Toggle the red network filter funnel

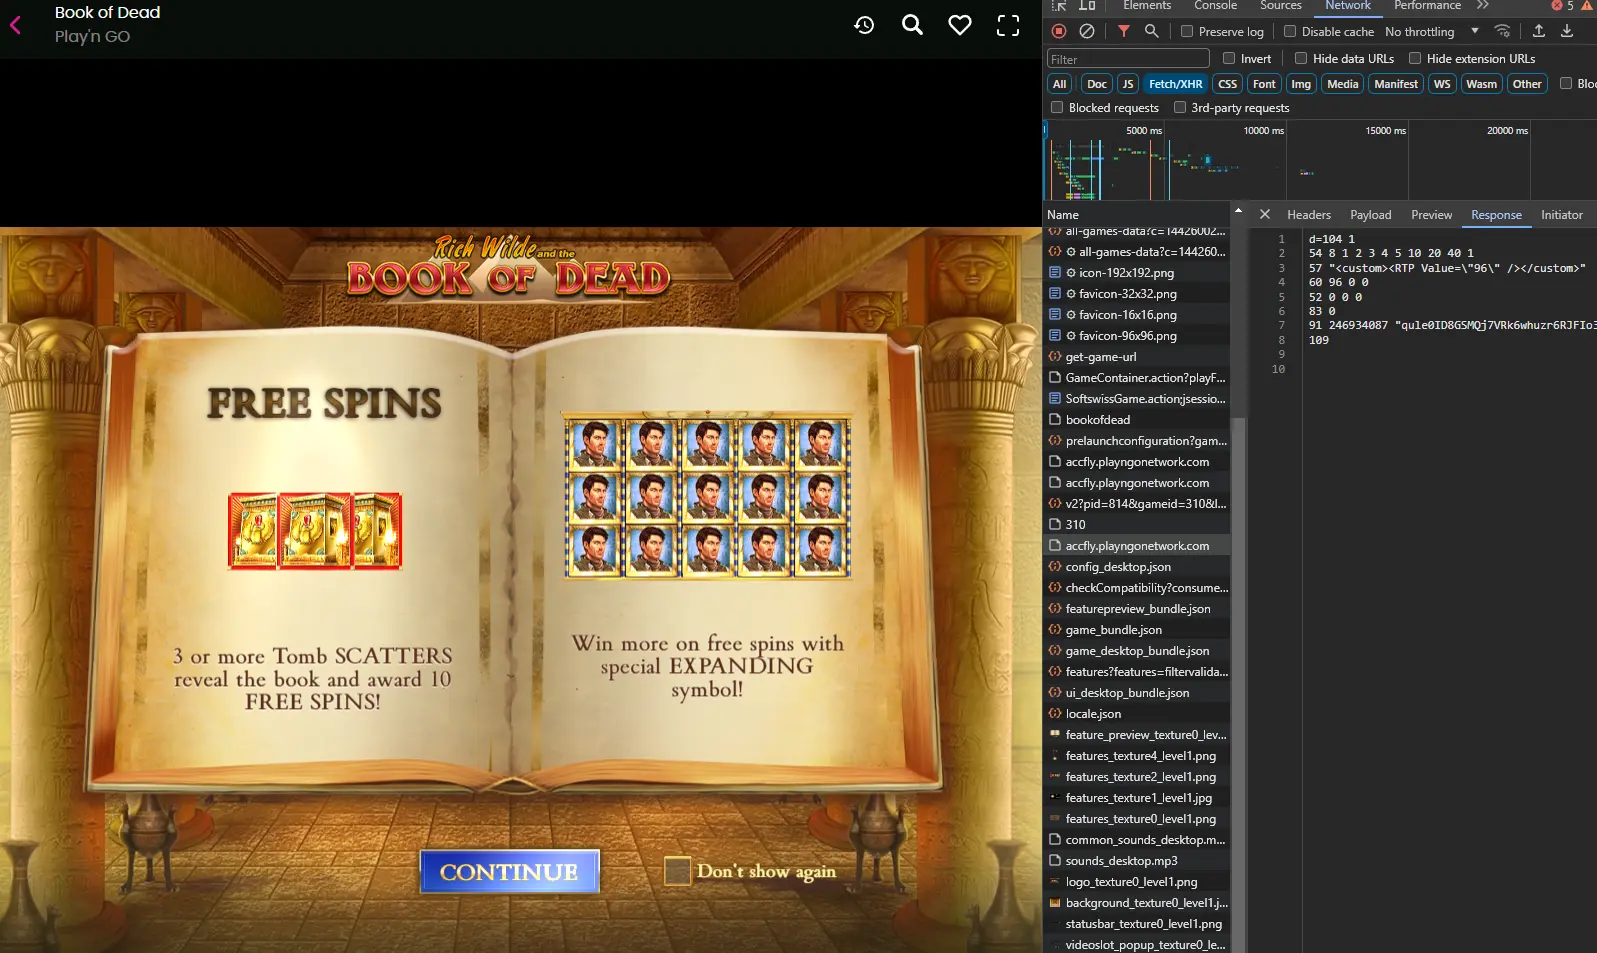point(1124,31)
